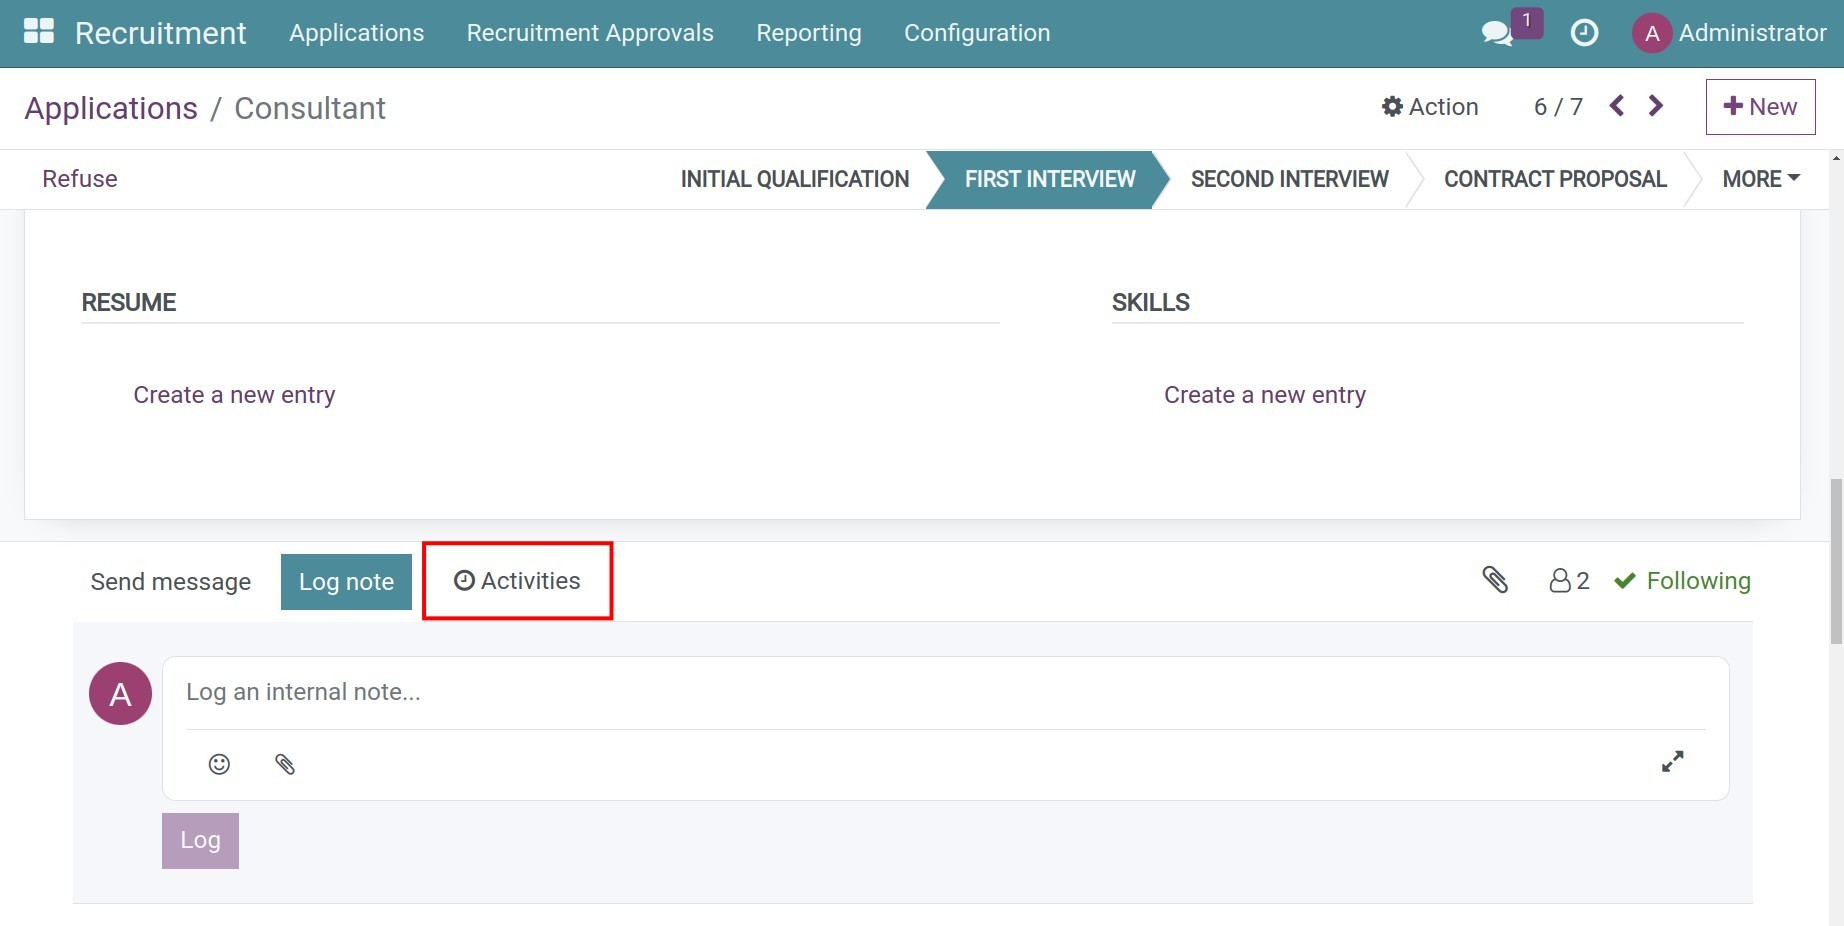Expand the MORE stages dropdown
Image resolution: width=1844 pixels, height=926 pixels.
(x=1760, y=179)
